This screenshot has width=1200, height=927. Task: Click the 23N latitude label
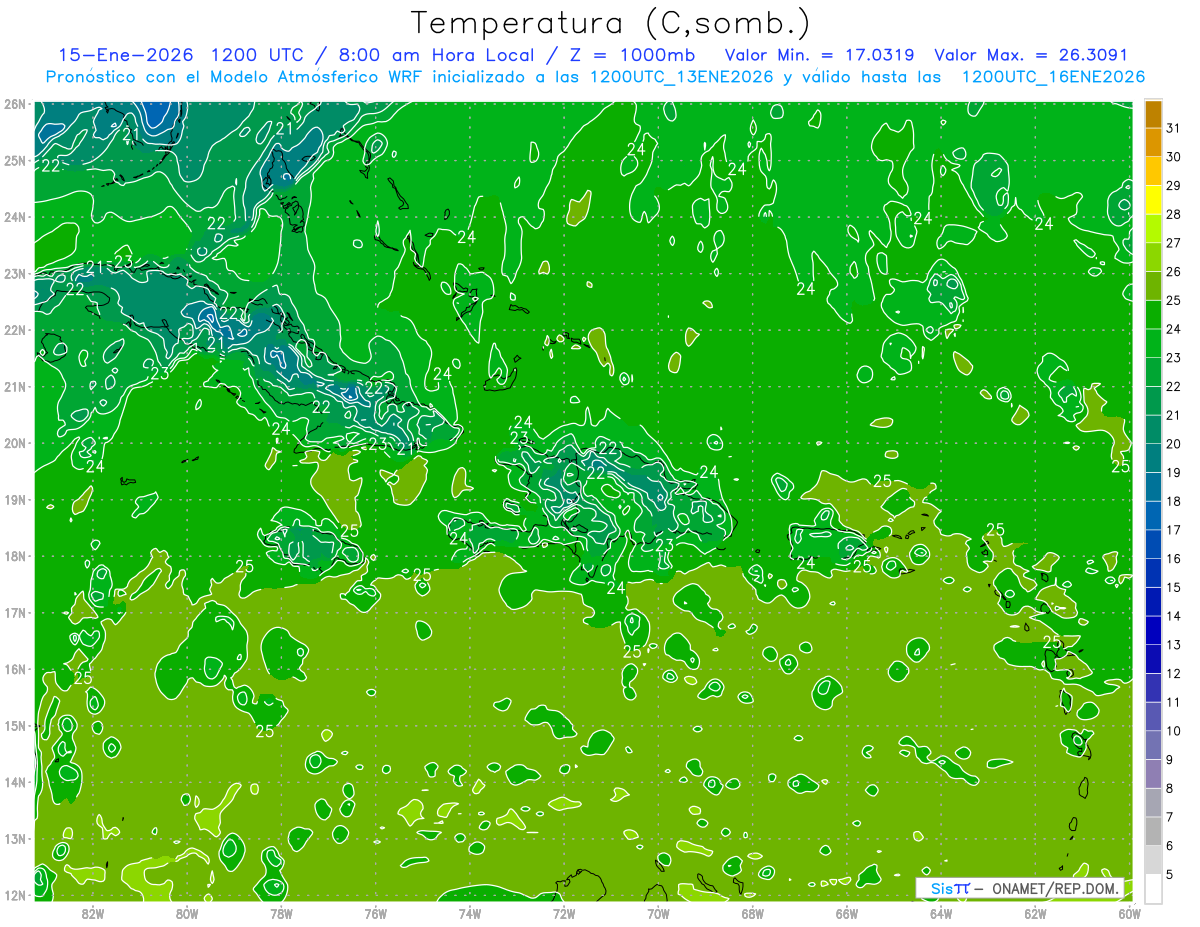[x=15, y=273]
